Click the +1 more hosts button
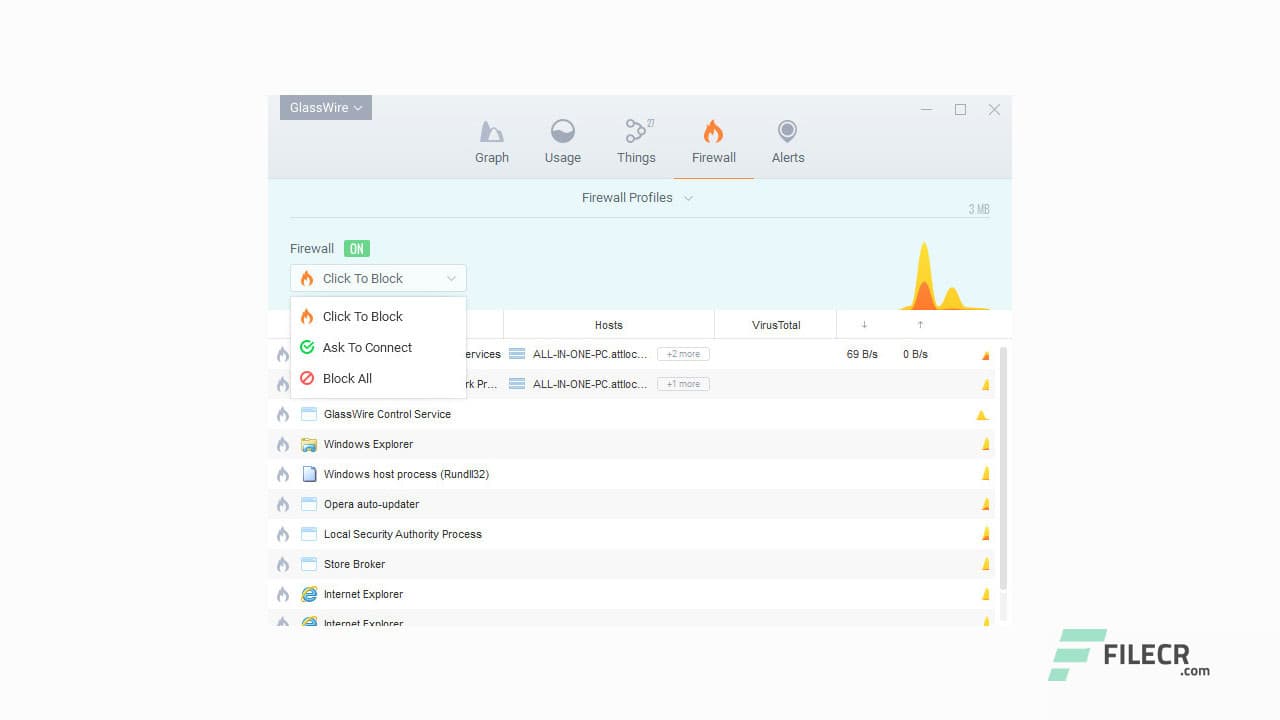Viewport: 1280px width, 720px height. 683,383
